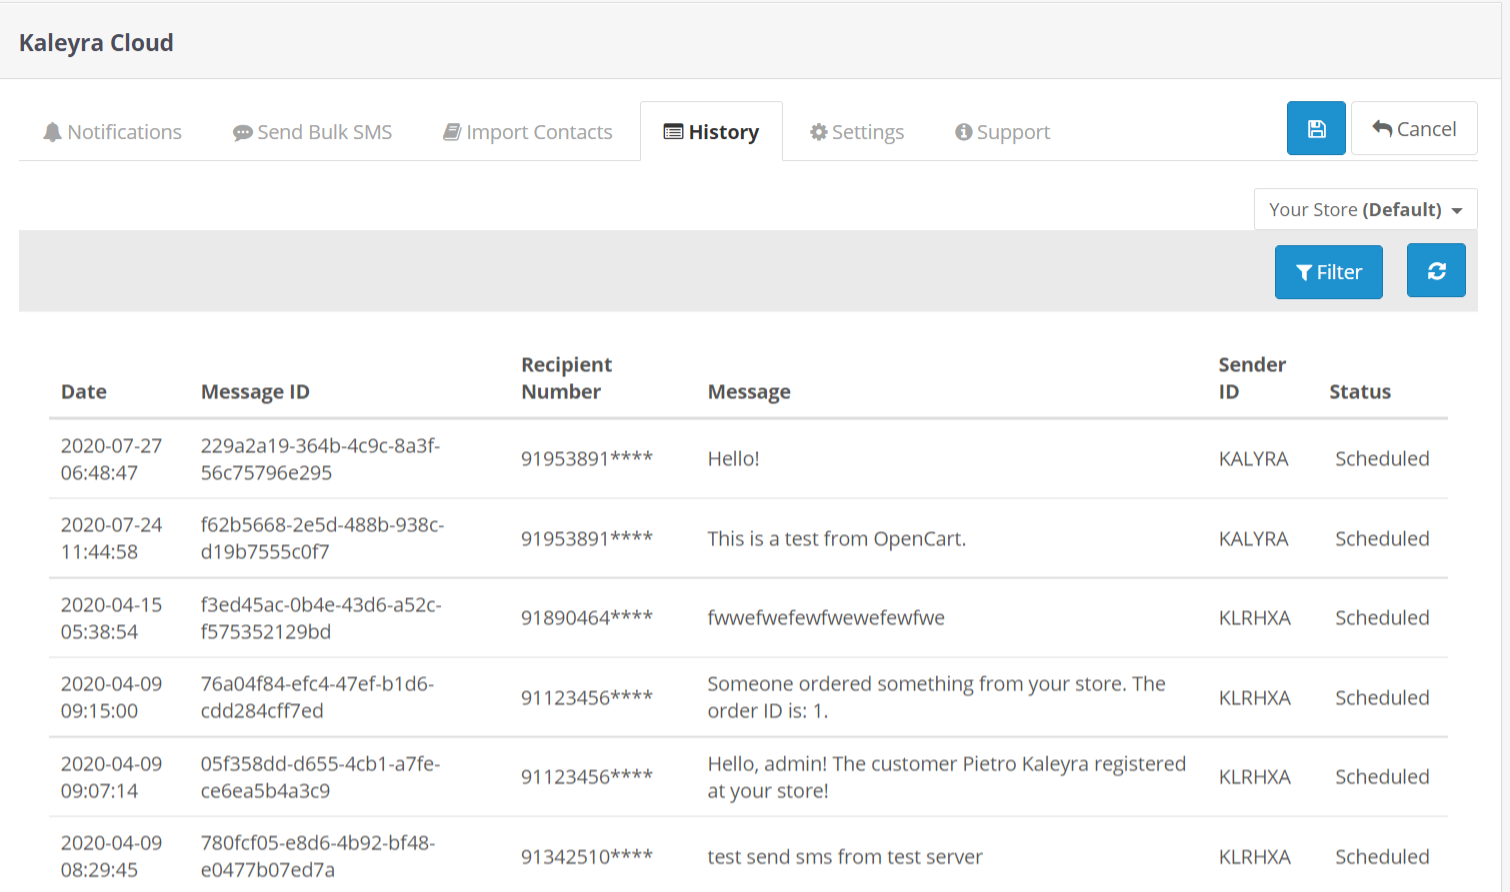The width and height of the screenshot is (1510, 892).
Task: Click "This is a test from OpenCart."
Action: (x=836, y=539)
